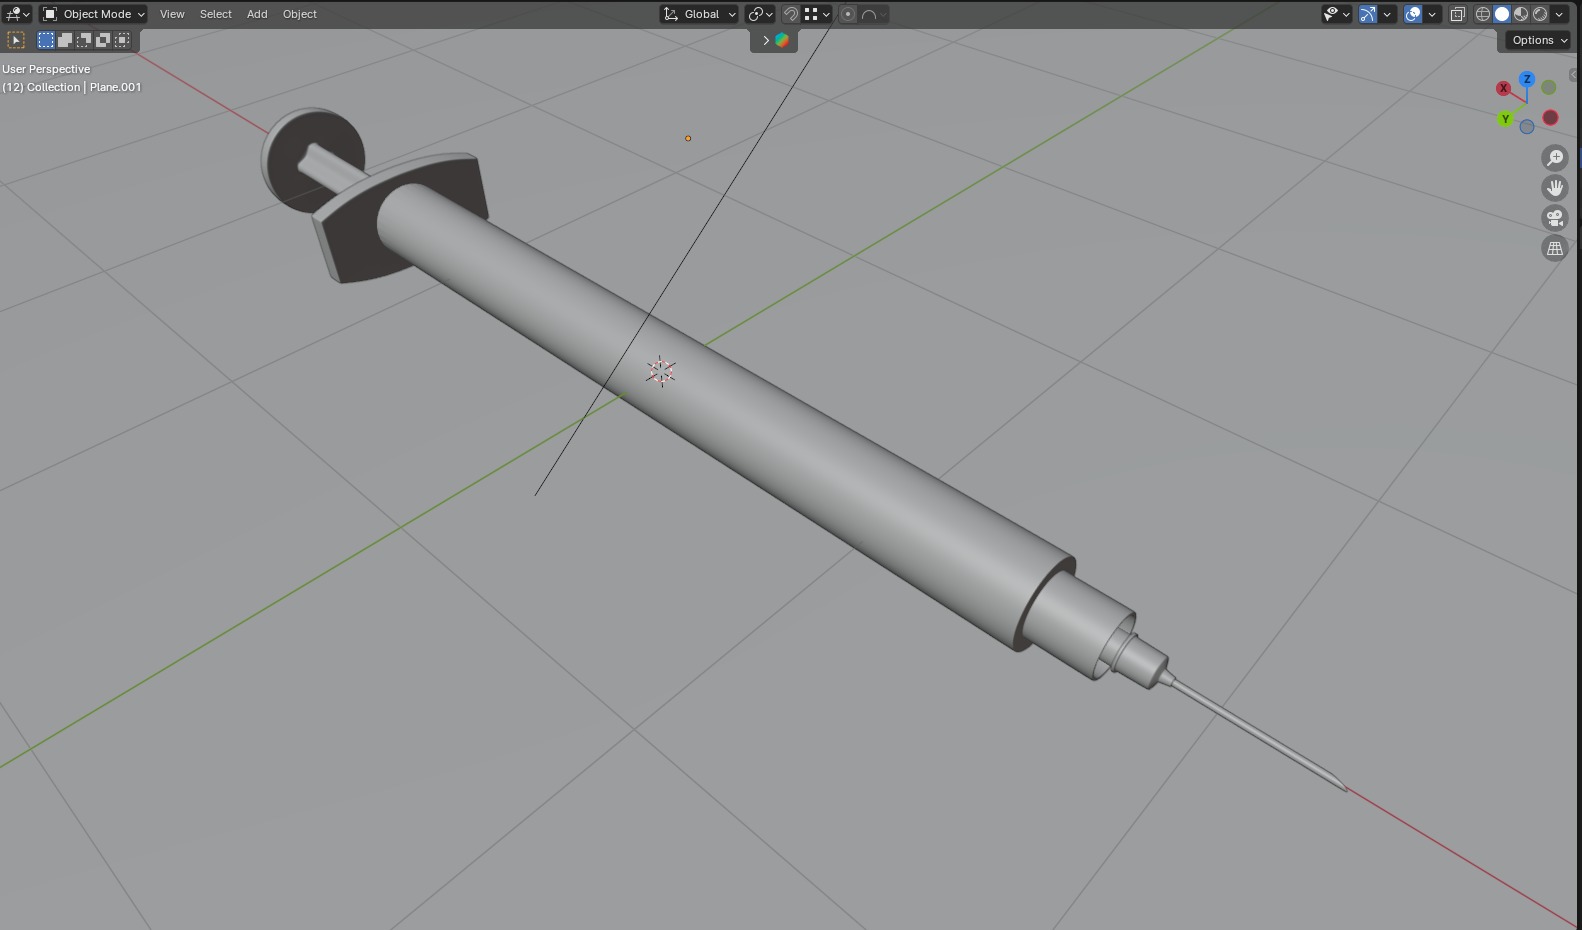The width and height of the screenshot is (1582, 930).
Task: Open the Object menu
Action: (x=300, y=14)
